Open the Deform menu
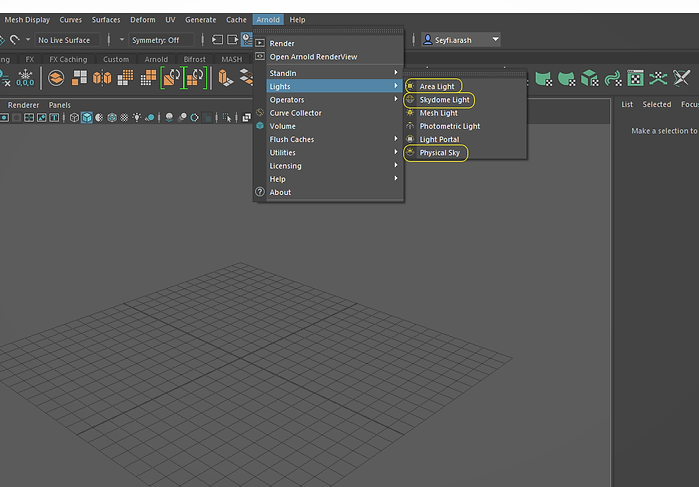The width and height of the screenshot is (699, 487). pyautogui.click(x=143, y=20)
